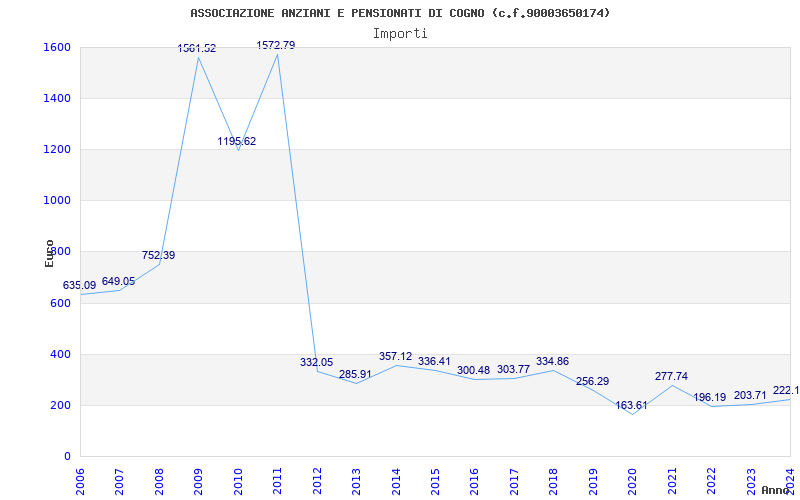The width and height of the screenshot is (800, 500).
Task: Select the x-axis year 2008
Action: (x=159, y=481)
